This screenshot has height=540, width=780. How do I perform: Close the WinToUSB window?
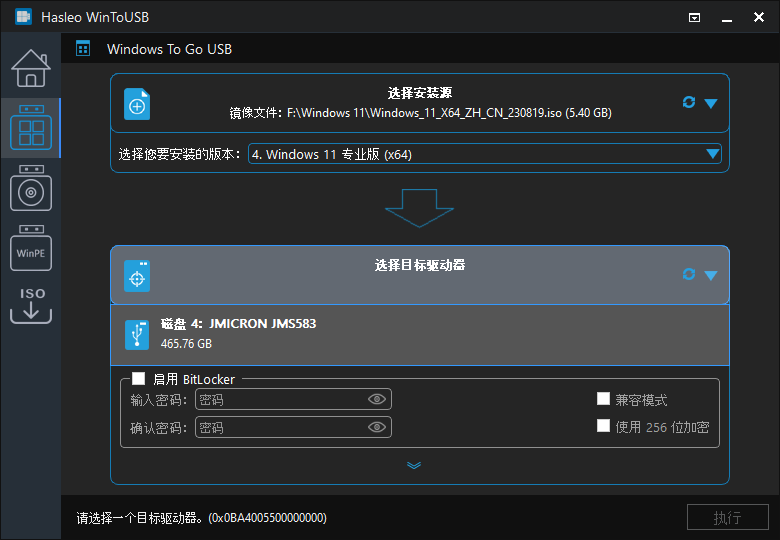click(x=759, y=17)
